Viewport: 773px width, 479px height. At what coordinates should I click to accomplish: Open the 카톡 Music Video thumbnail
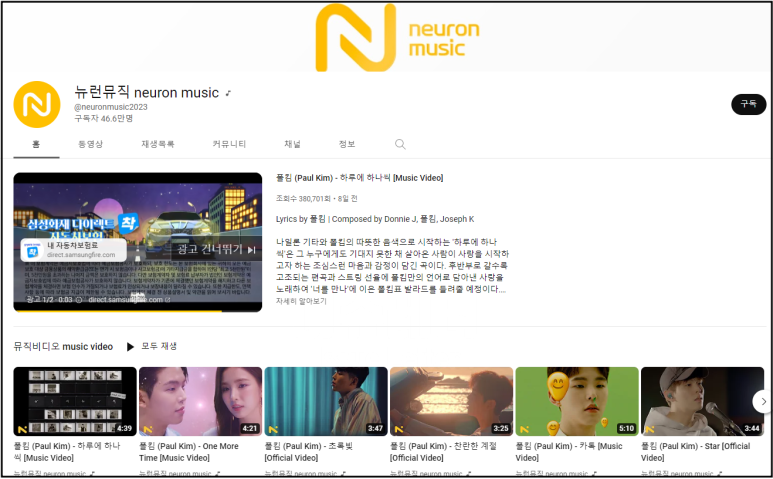coord(577,401)
